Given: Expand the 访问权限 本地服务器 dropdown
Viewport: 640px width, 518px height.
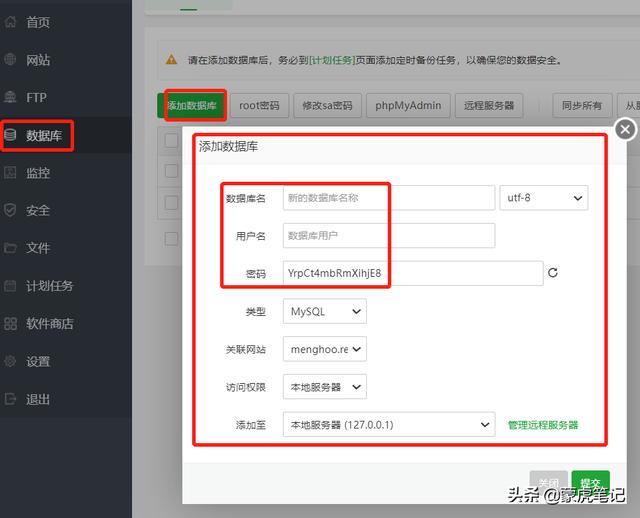Looking at the screenshot, I should point(324,387).
